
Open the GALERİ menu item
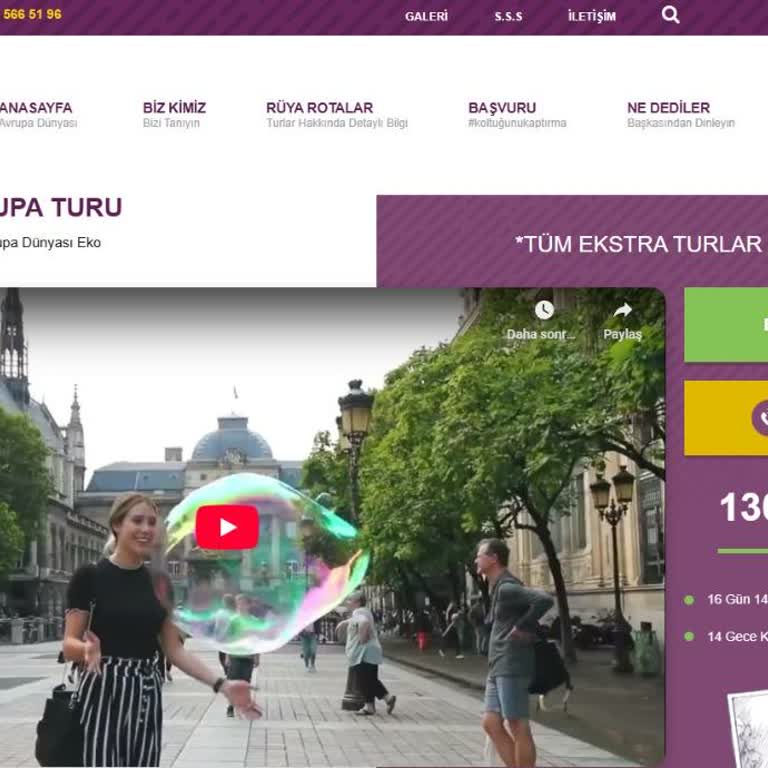coord(426,17)
